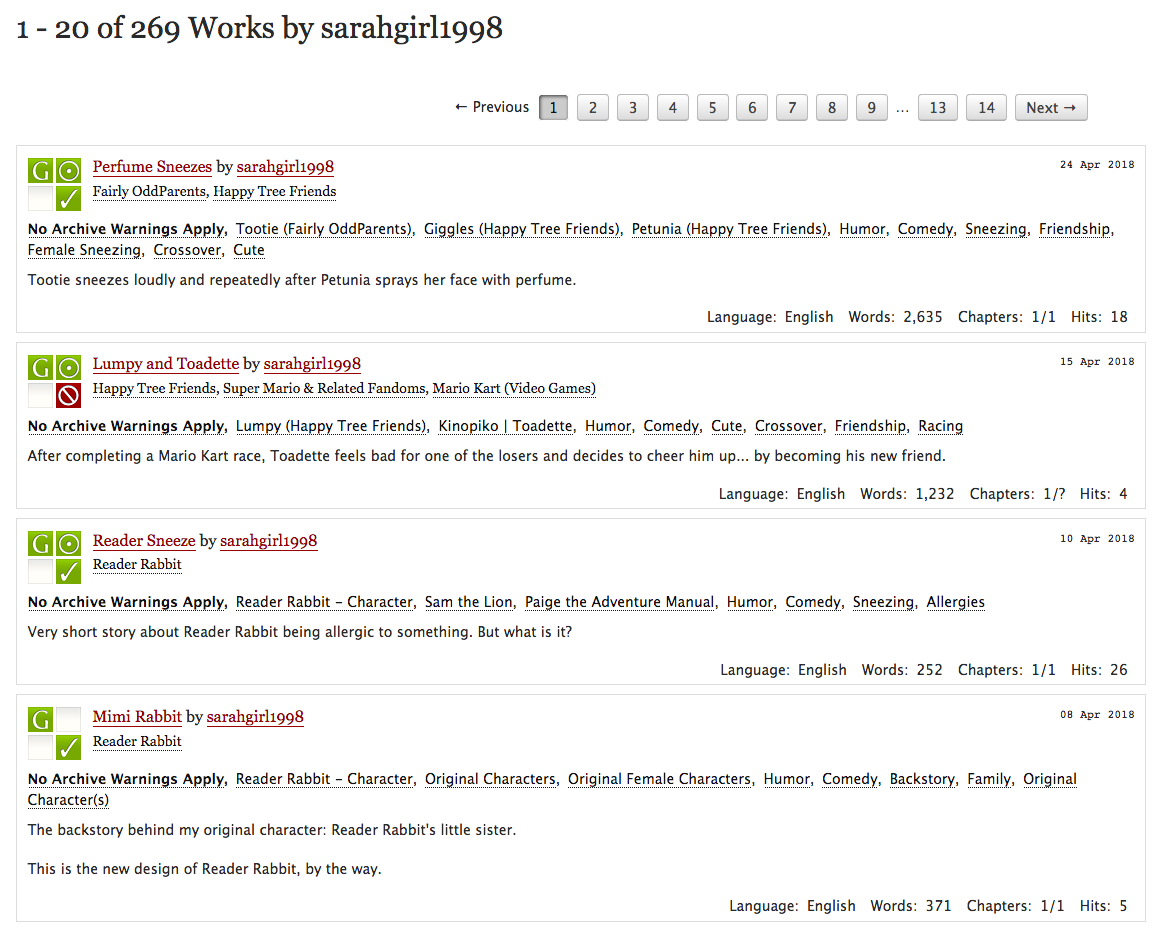Viewport: 1161px width, 928px height.
Task: Open the Fairly OddParents fandom link
Action: point(150,191)
